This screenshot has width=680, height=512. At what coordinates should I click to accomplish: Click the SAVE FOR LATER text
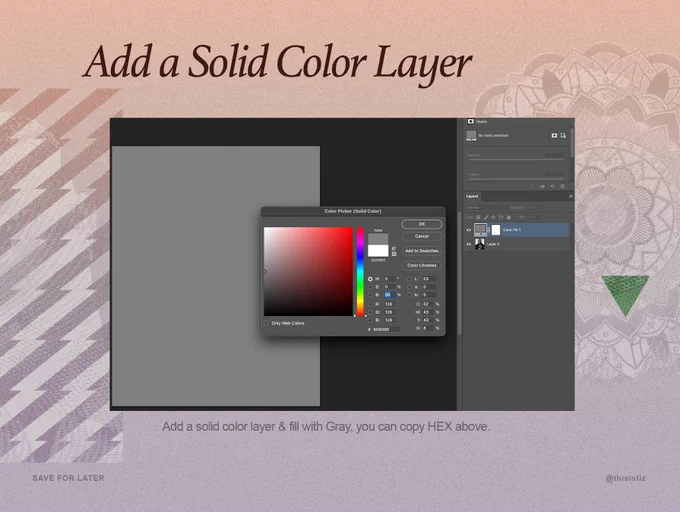pyautogui.click(x=68, y=478)
